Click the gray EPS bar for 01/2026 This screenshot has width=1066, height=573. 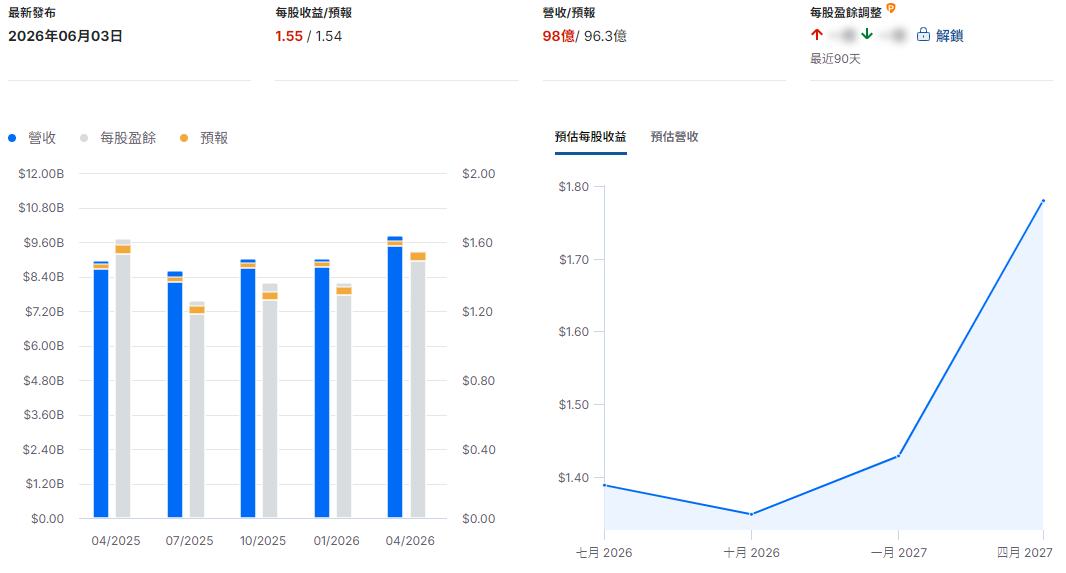[x=344, y=401]
